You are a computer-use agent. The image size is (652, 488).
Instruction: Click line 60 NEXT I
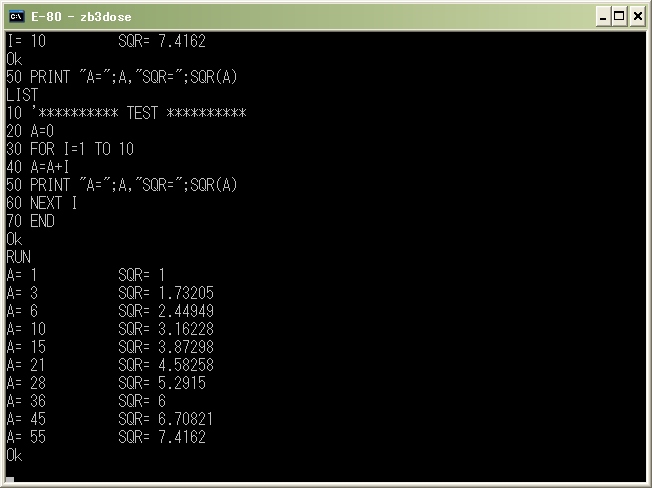[x=42, y=203]
